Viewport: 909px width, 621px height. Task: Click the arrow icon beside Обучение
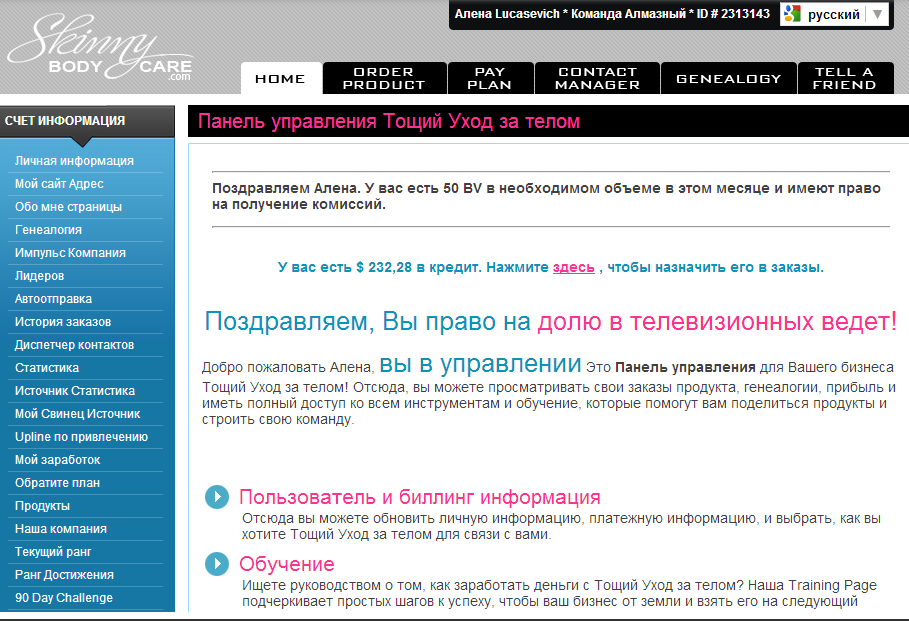217,564
